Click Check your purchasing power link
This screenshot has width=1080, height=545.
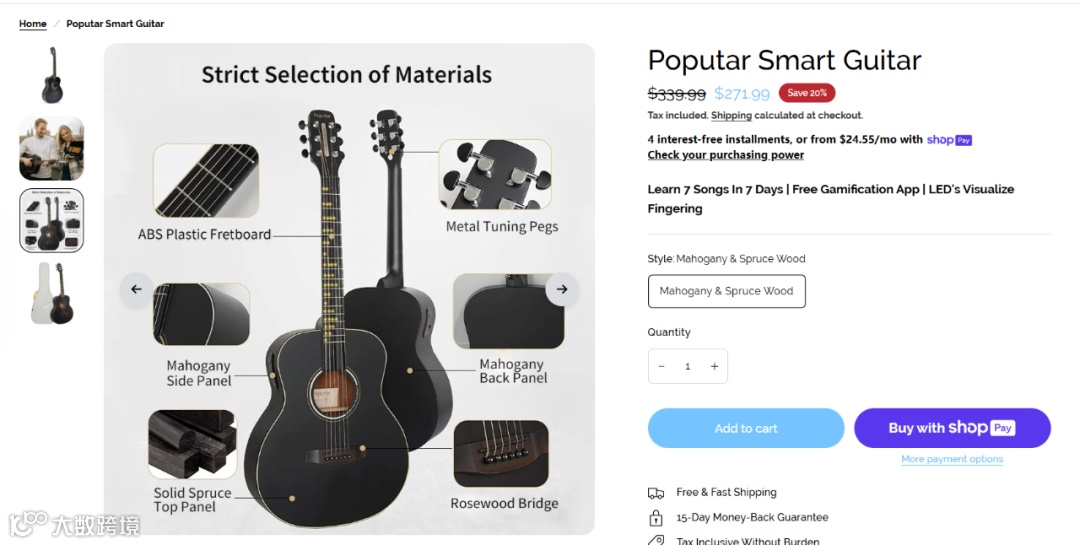[x=725, y=155]
